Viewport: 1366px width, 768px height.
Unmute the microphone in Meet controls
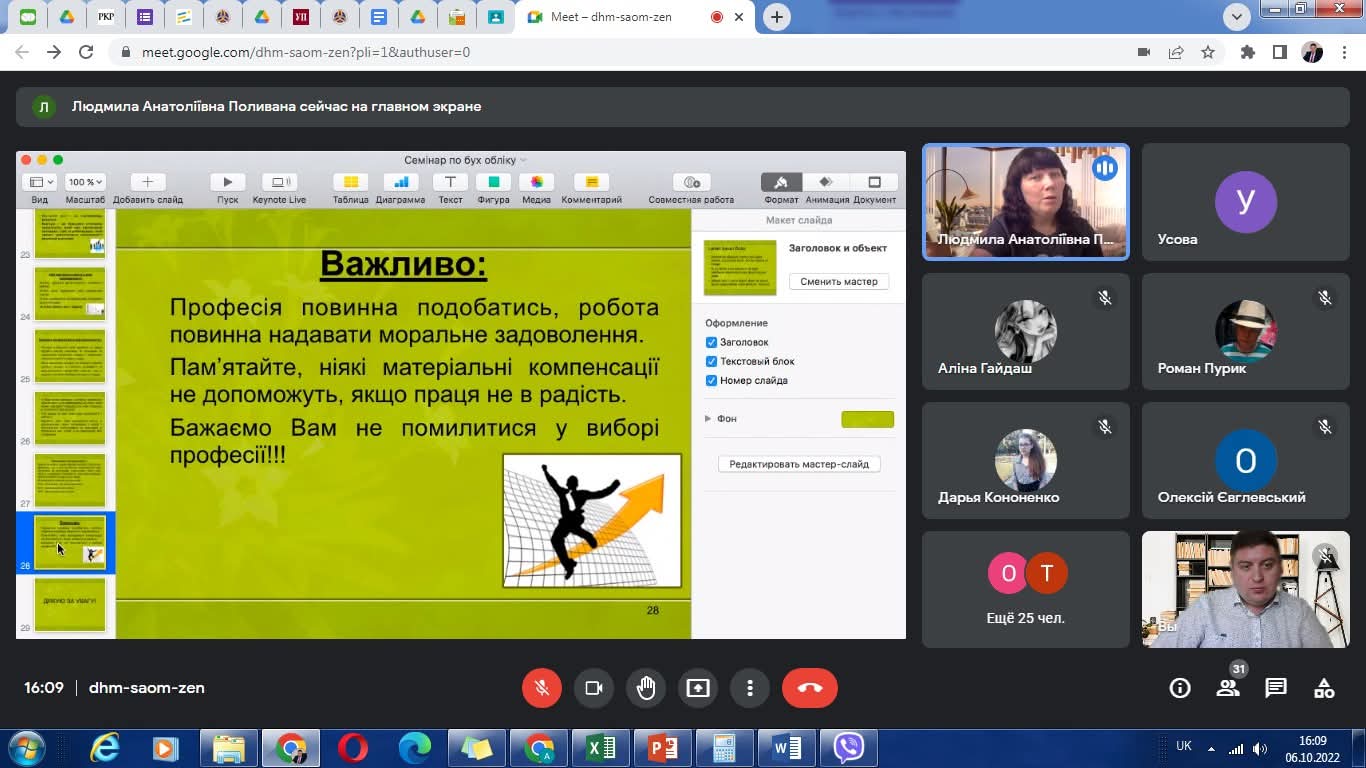(x=542, y=688)
